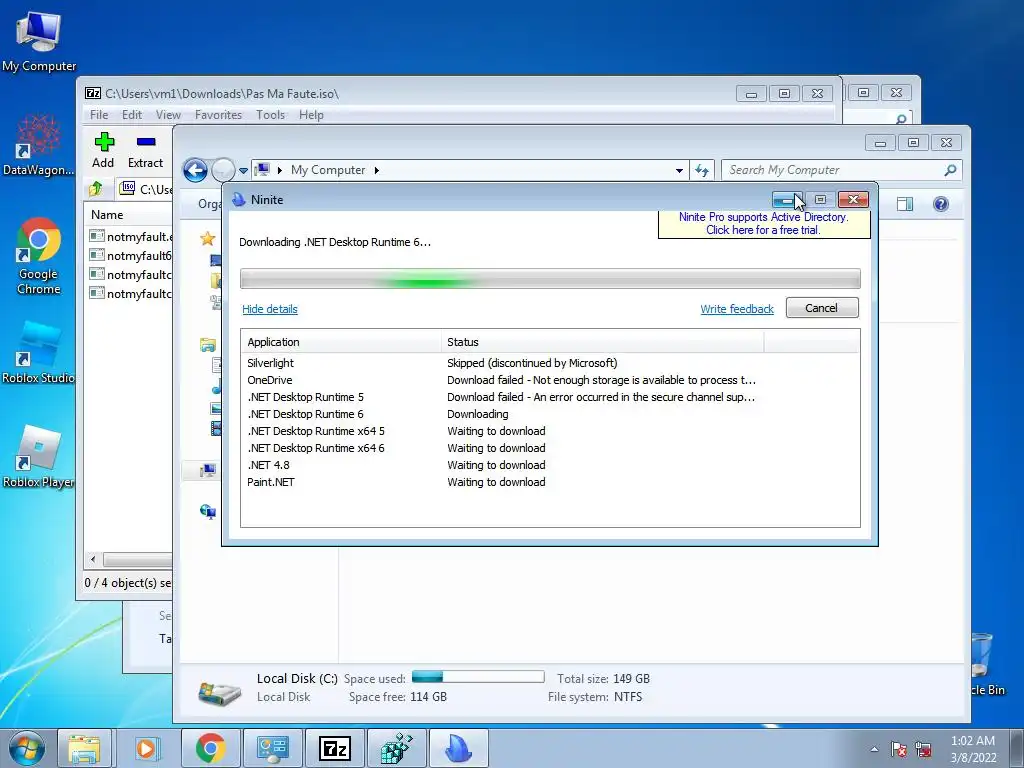Click the Ninite title bar icon
Image resolution: width=1024 pixels, height=768 pixels.
point(239,200)
